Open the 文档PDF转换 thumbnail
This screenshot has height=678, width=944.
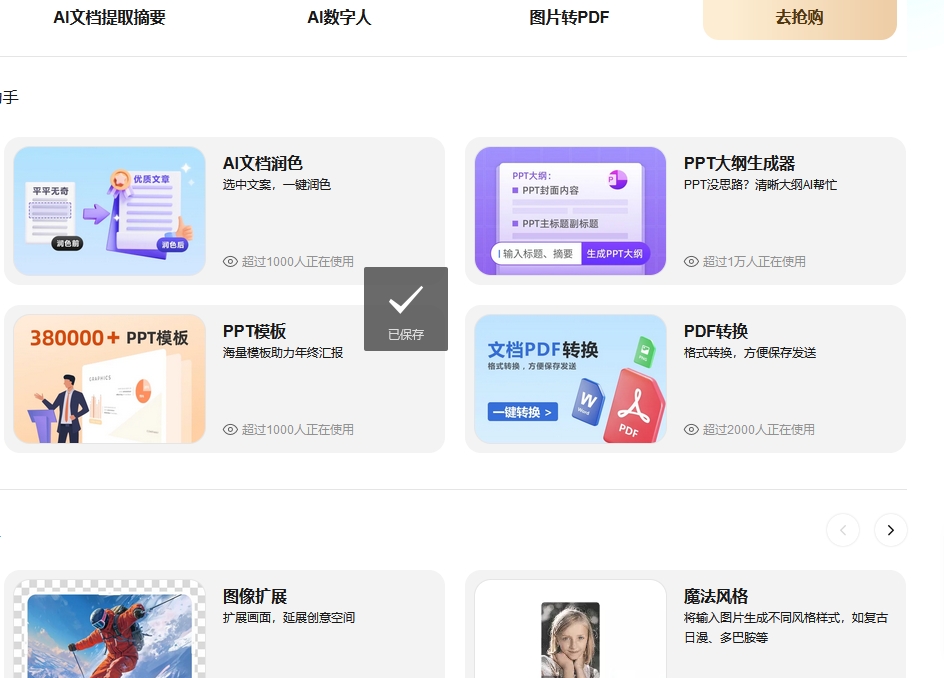(x=570, y=379)
